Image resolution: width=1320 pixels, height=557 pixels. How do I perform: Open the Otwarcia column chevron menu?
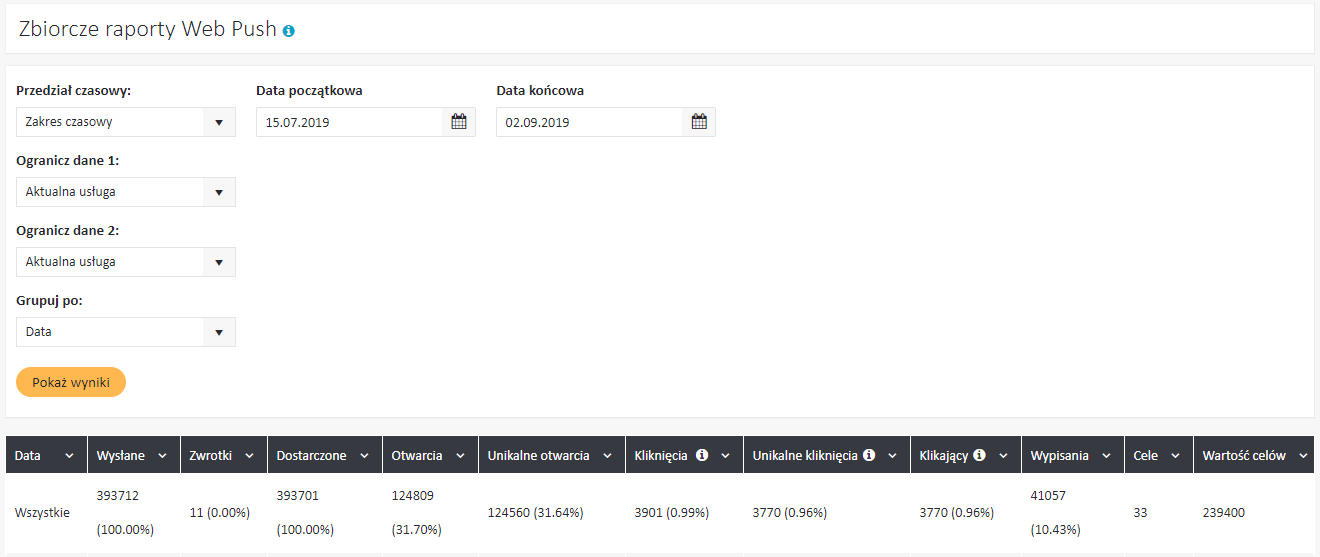coord(461,456)
